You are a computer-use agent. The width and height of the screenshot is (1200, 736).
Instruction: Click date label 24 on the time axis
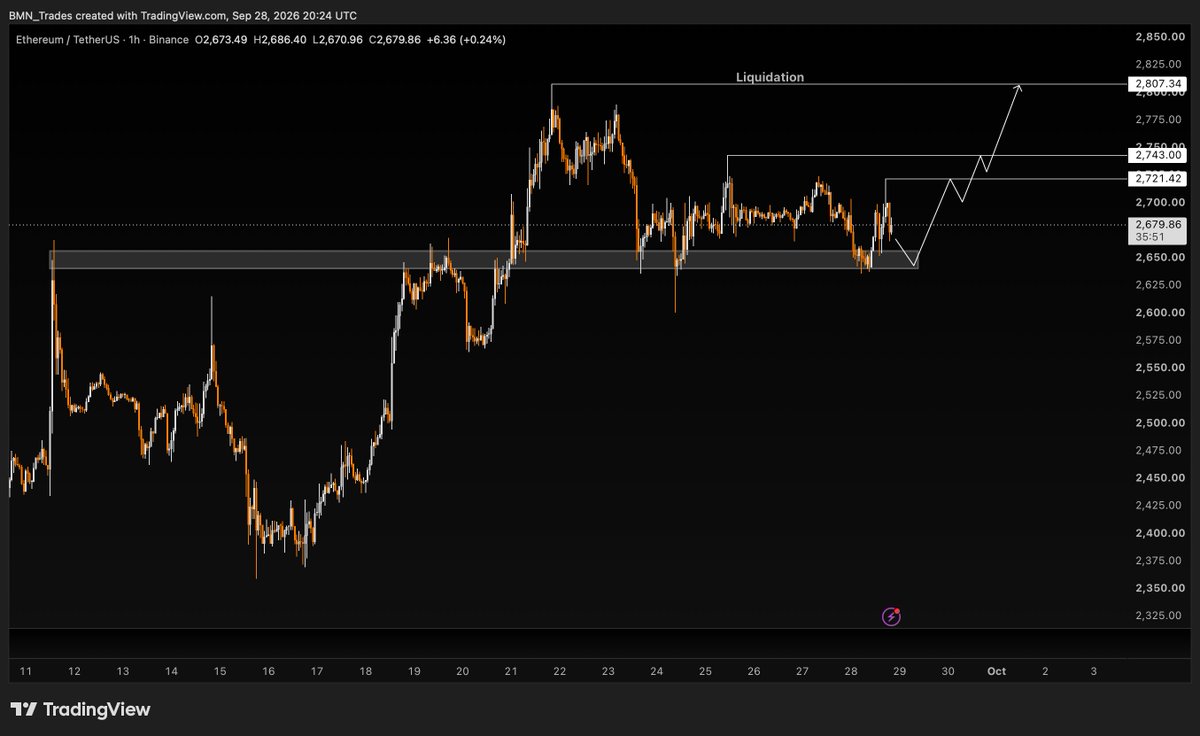657,671
